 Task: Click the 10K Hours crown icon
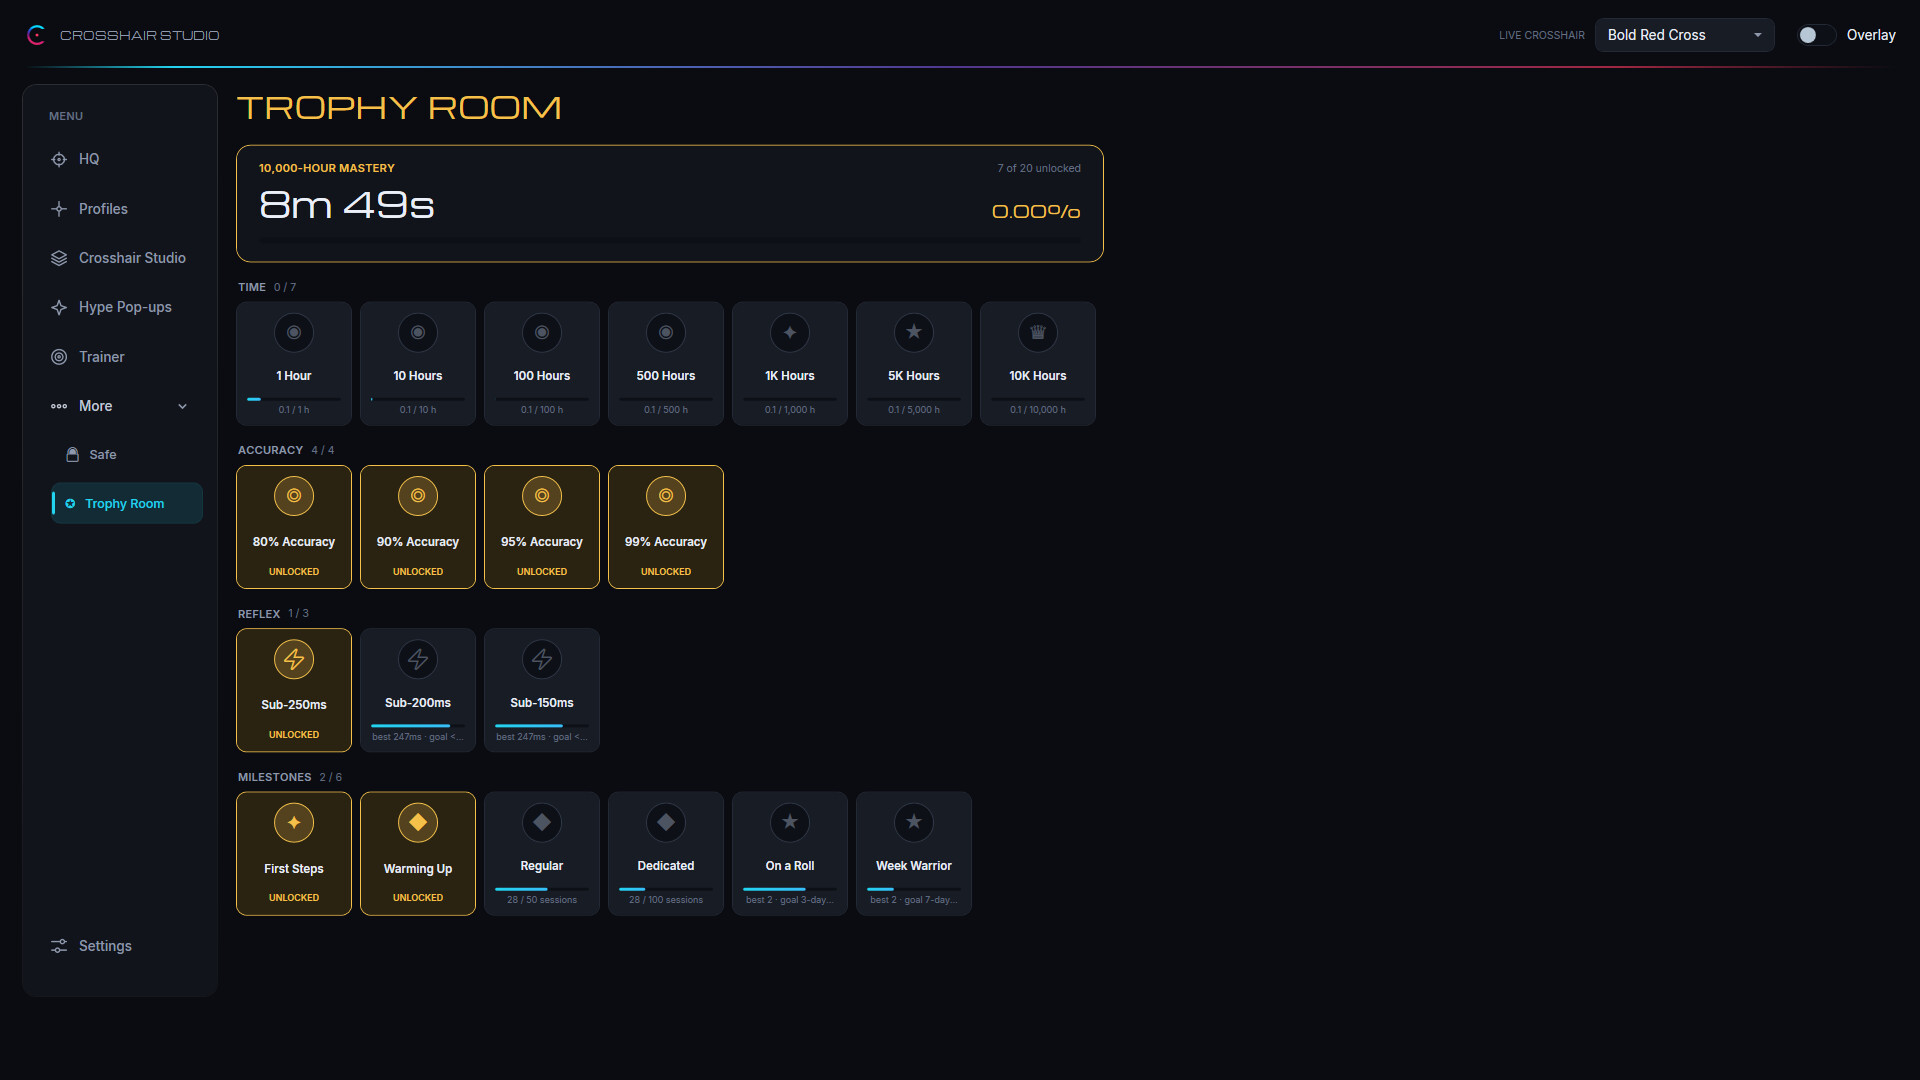point(1038,333)
